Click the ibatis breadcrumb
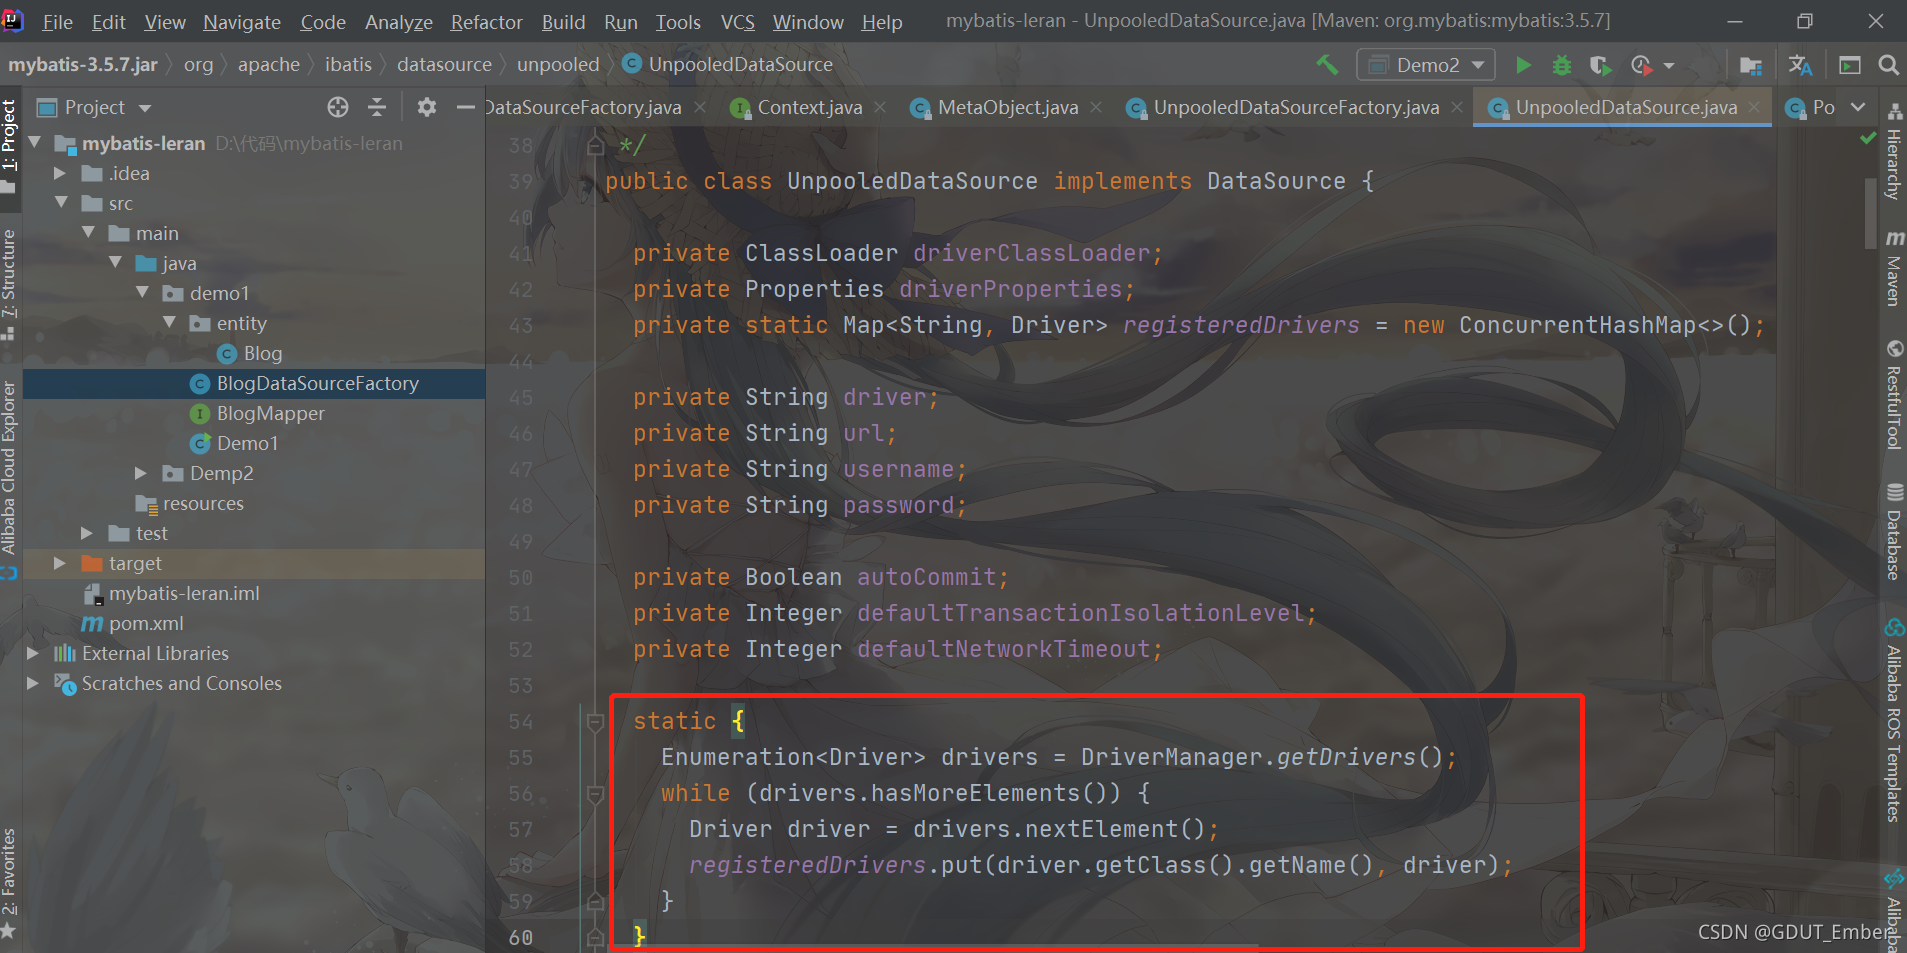Image resolution: width=1907 pixels, height=953 pixels. pos(348,65)
